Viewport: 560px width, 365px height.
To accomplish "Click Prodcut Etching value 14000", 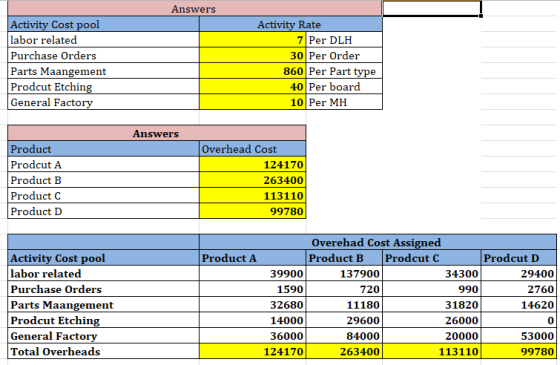I will (252, 320).
